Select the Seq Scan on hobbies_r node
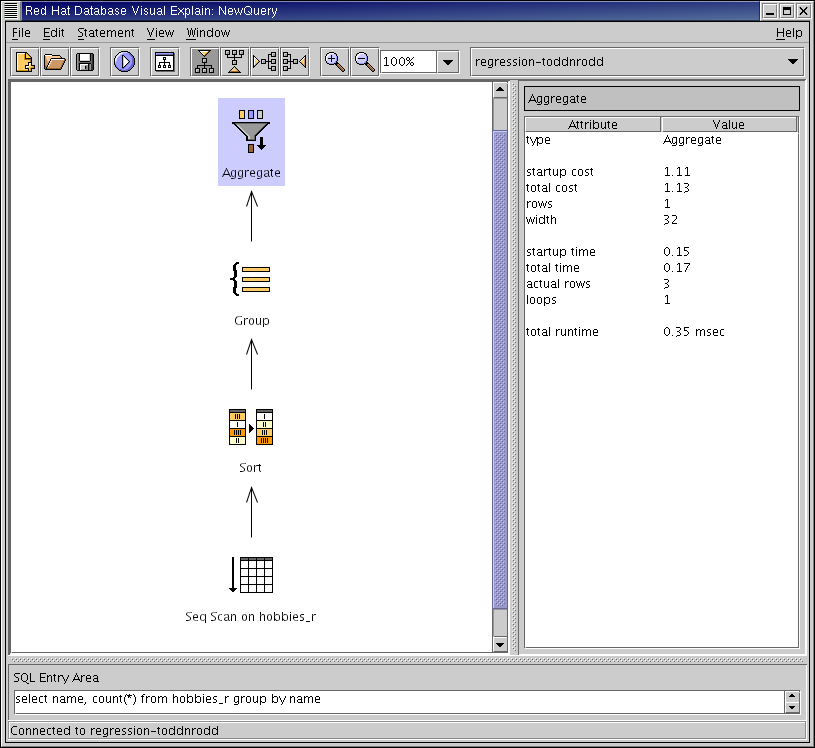This screenshot has width=815, height=748. (251, 575)
